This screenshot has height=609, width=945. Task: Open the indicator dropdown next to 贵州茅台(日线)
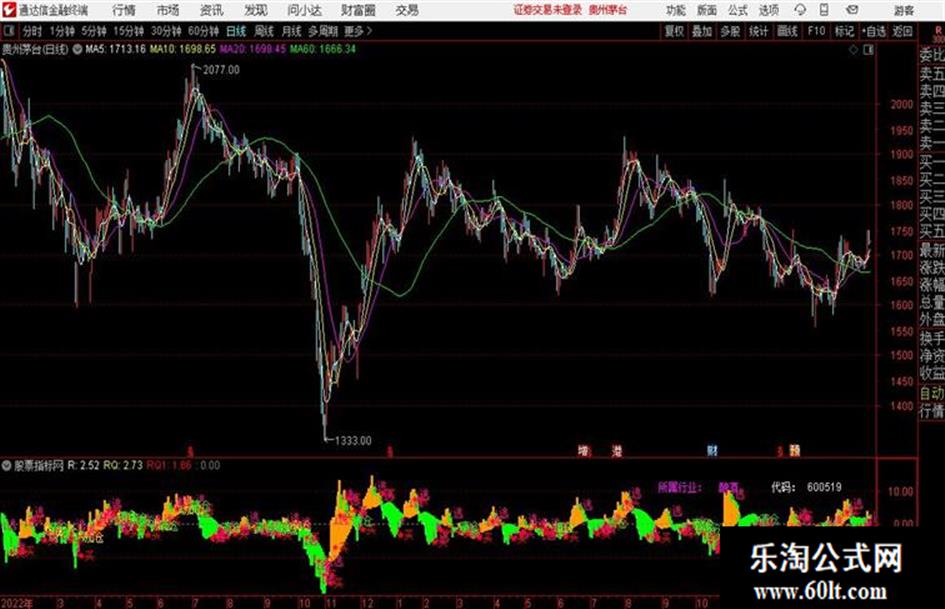77,49
